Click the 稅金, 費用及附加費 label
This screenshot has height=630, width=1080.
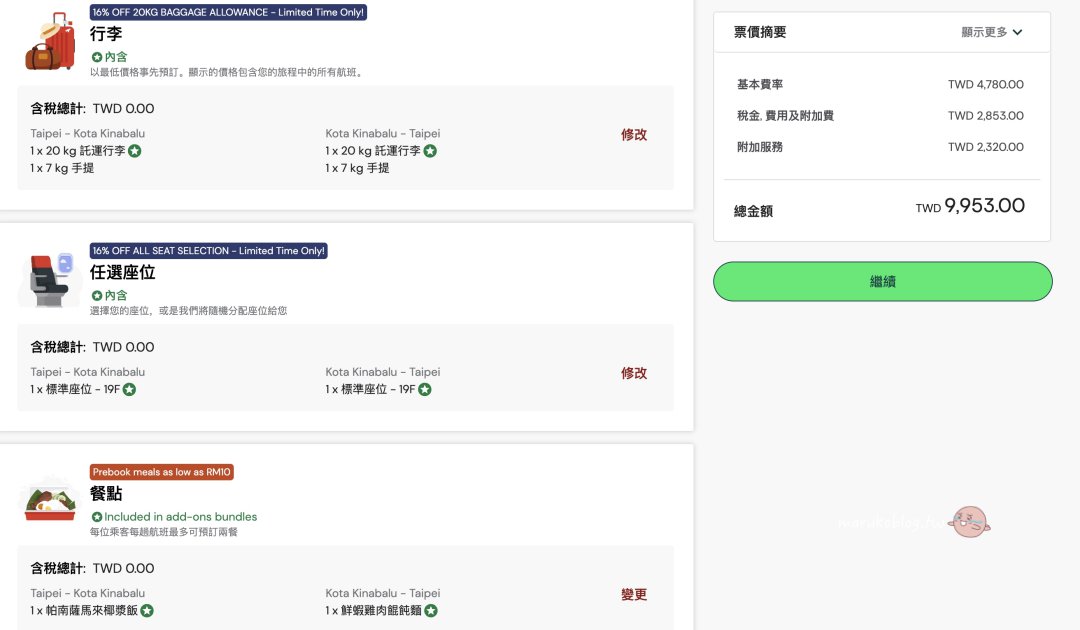pyautogui.click(x=785, y=116)
